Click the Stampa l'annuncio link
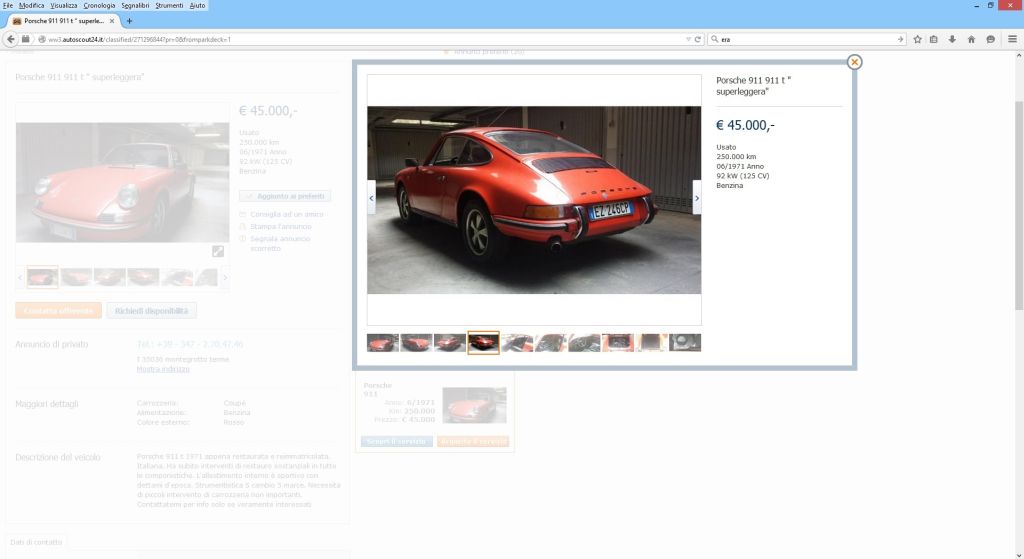 point(281,227)
